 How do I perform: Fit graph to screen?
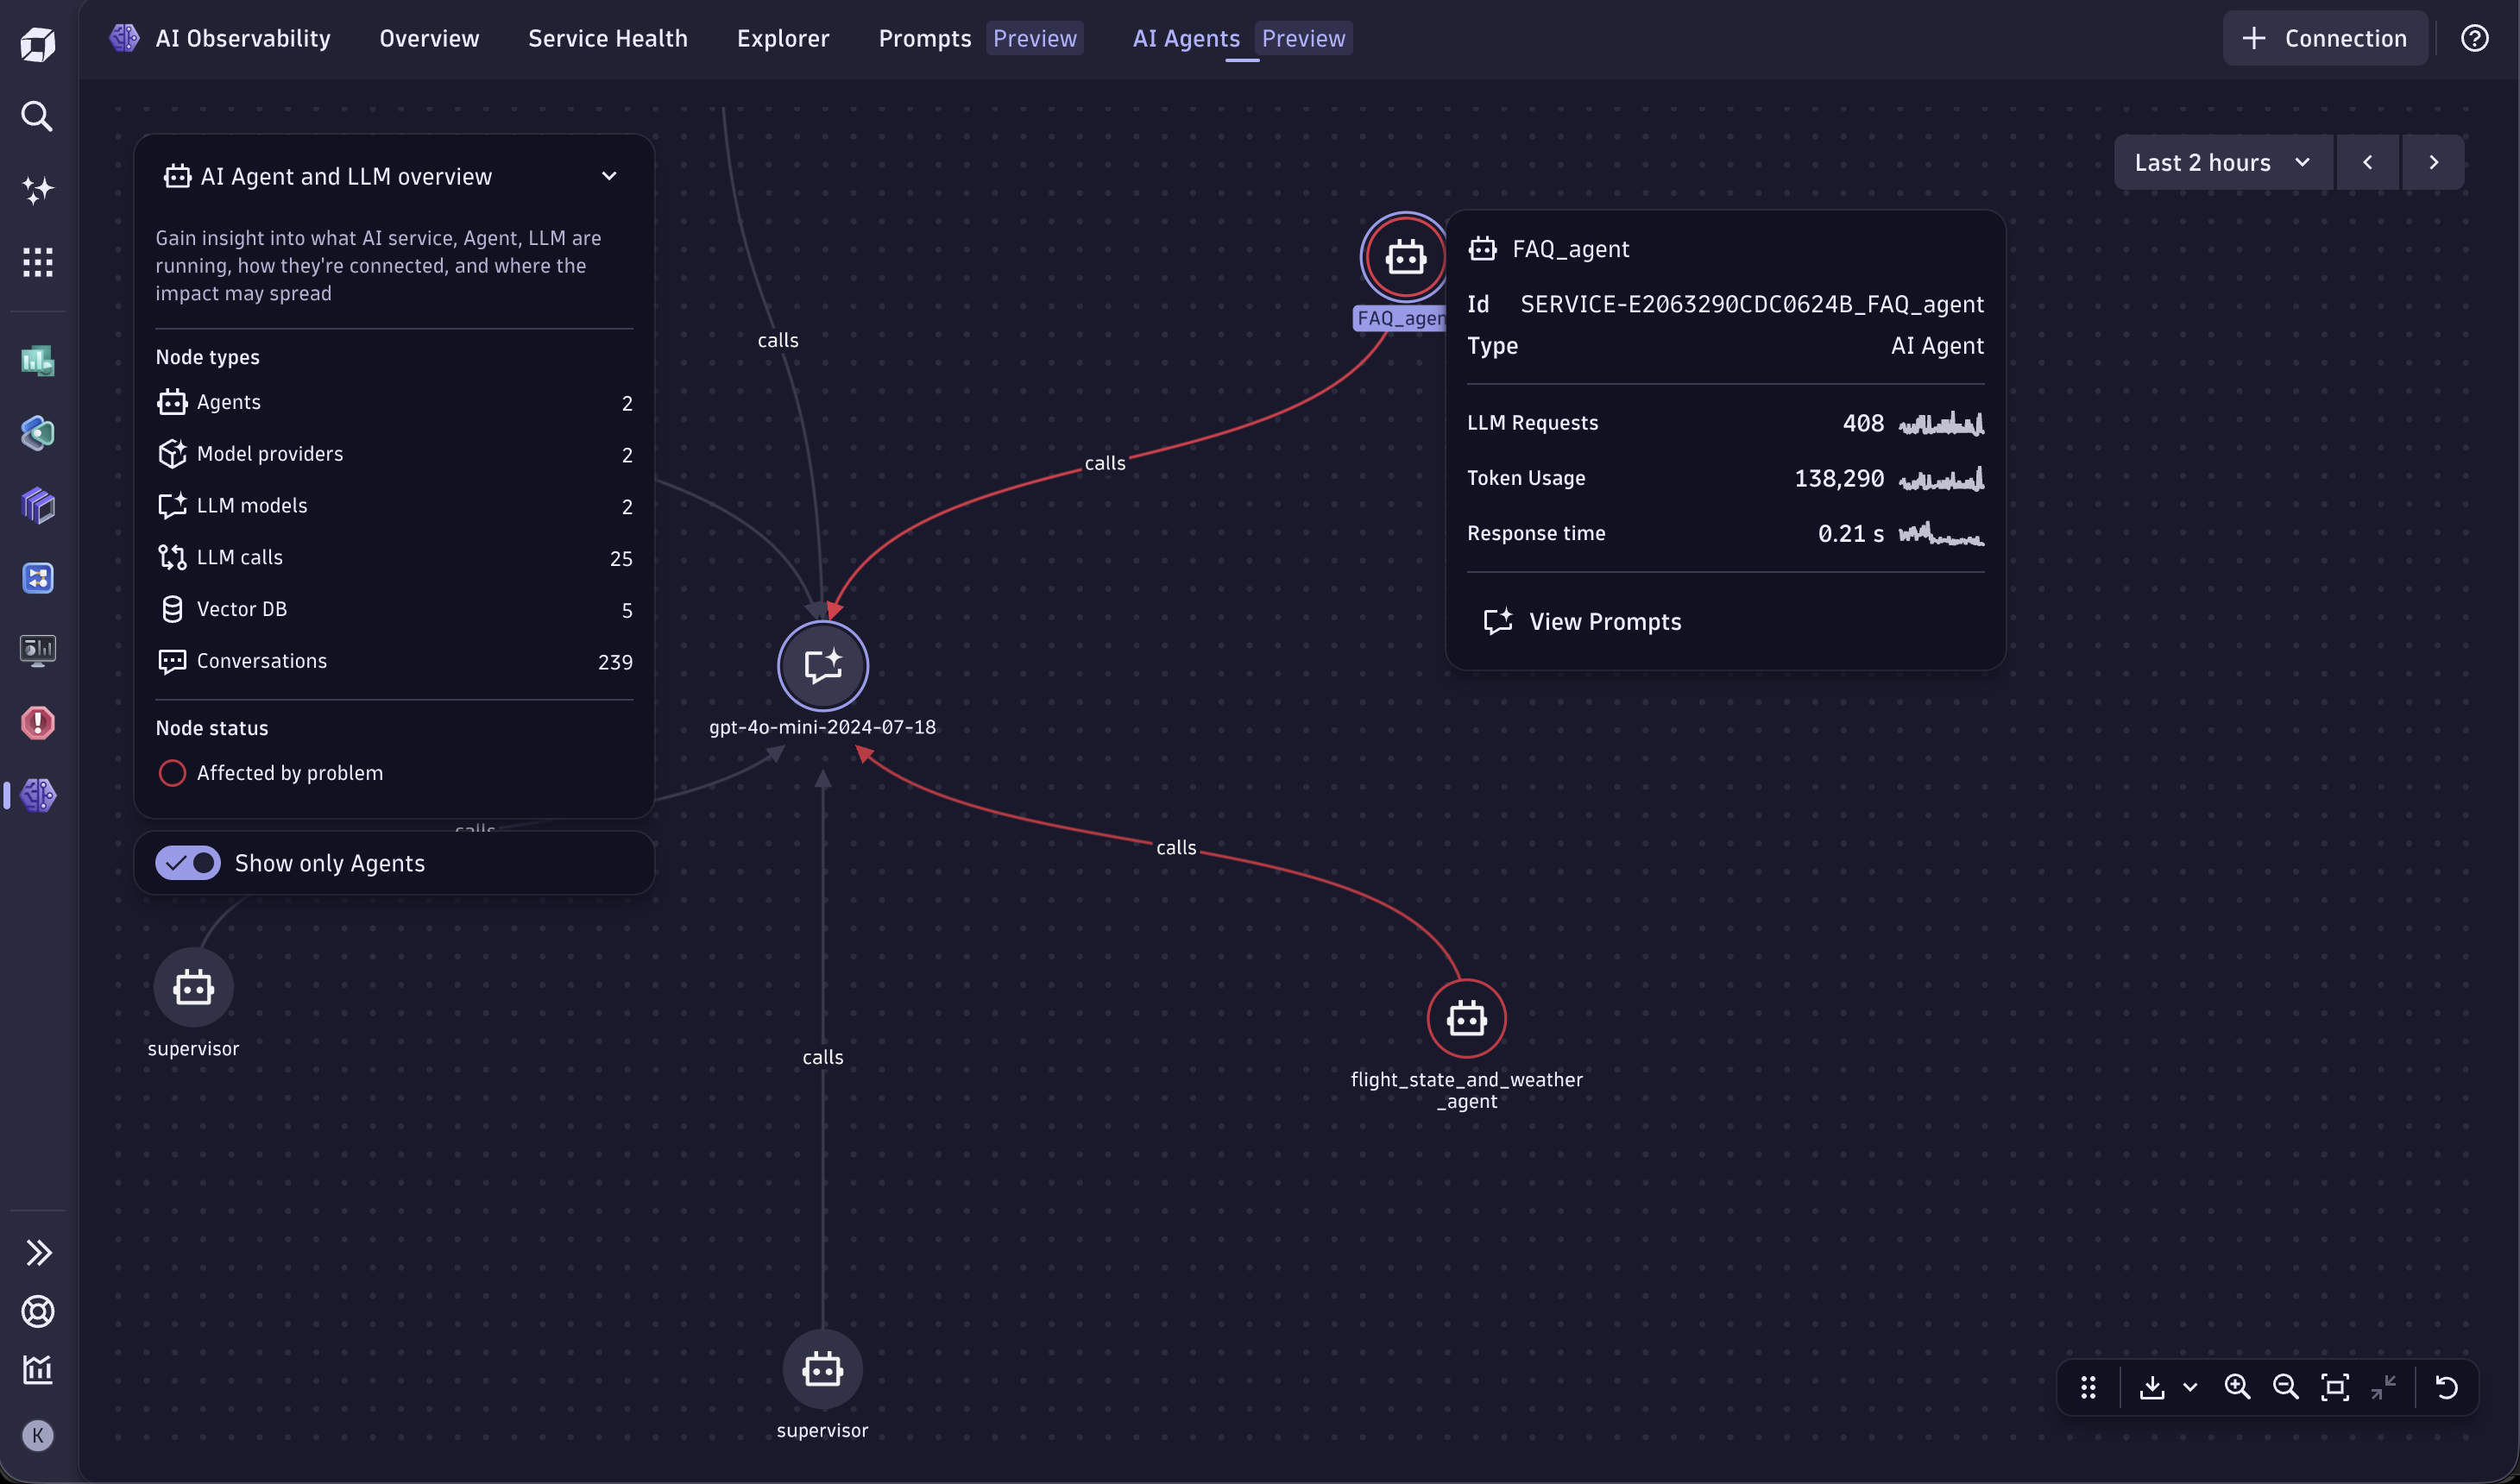2335,1387
